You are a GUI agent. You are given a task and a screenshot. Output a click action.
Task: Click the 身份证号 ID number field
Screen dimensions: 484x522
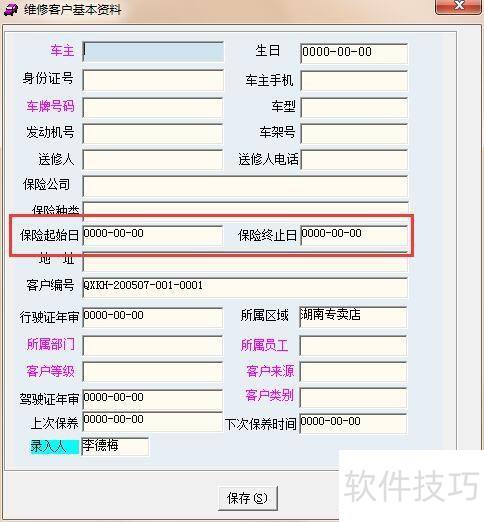(153, 80)
